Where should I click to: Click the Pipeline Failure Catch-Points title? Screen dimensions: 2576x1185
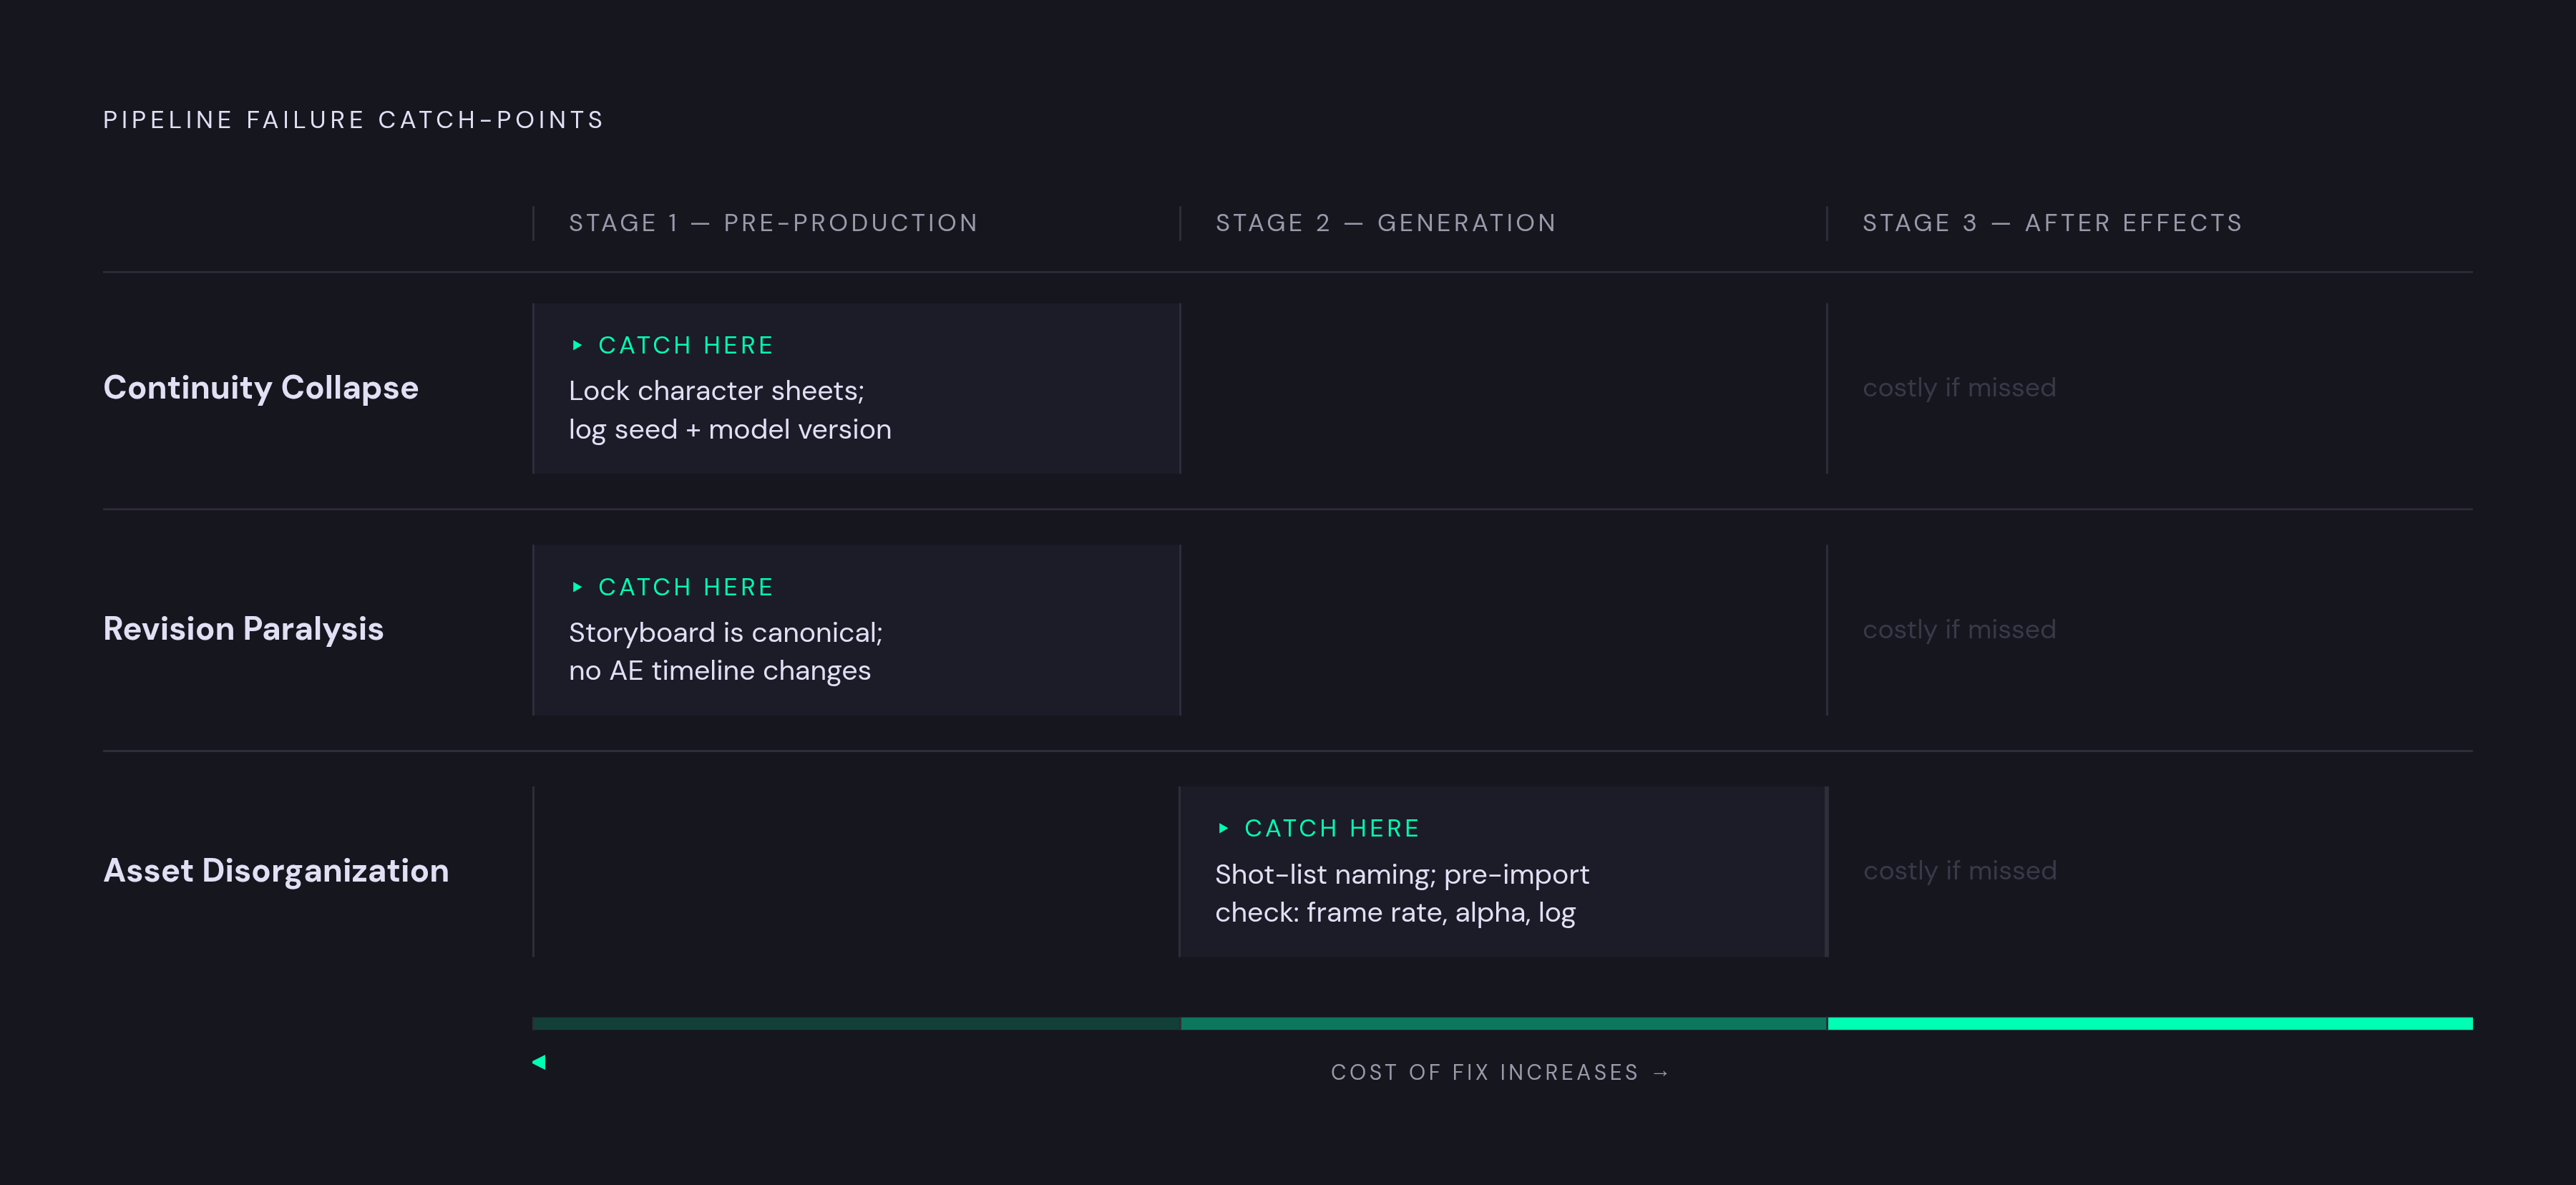[x=354, y=120]
